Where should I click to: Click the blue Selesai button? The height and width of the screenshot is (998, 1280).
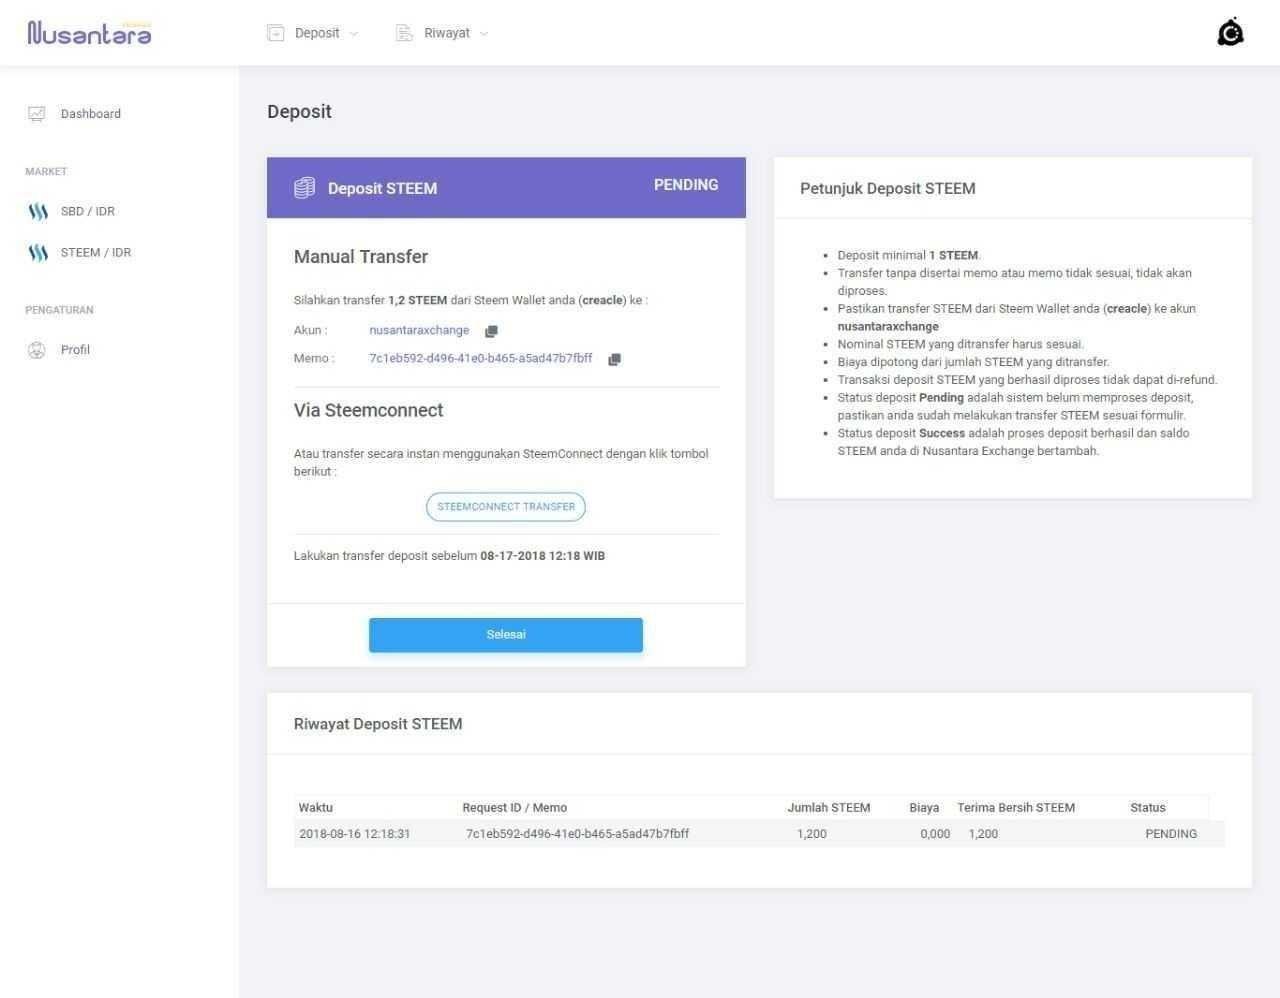pos(506,635)
